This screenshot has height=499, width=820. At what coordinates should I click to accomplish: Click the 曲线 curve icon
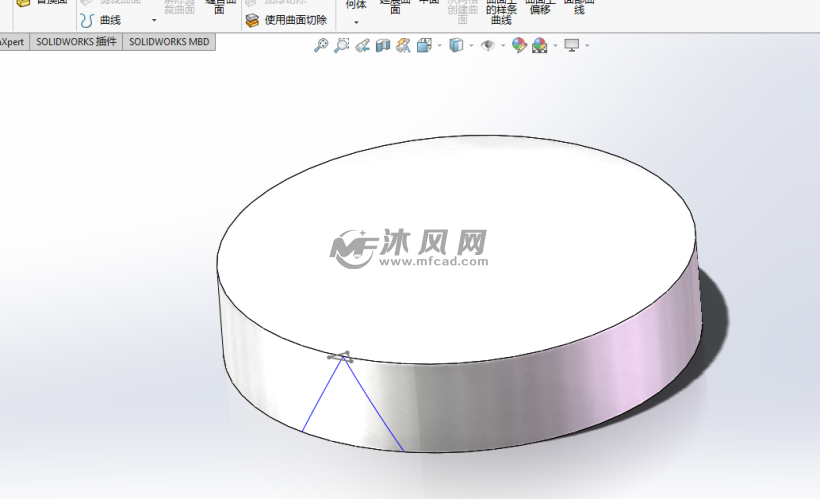click(x=87, y=20)
